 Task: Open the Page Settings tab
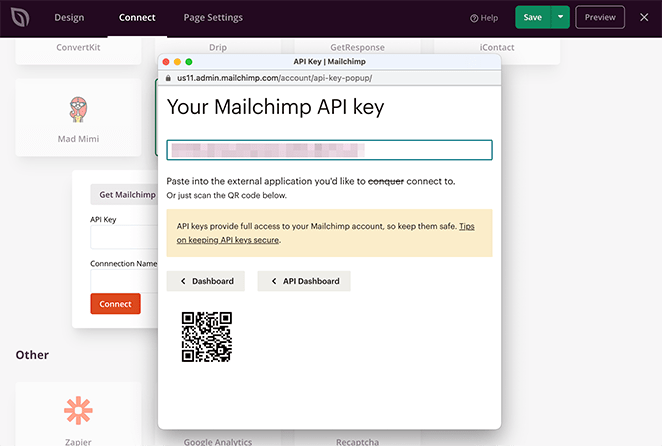[x=213, y=18]
